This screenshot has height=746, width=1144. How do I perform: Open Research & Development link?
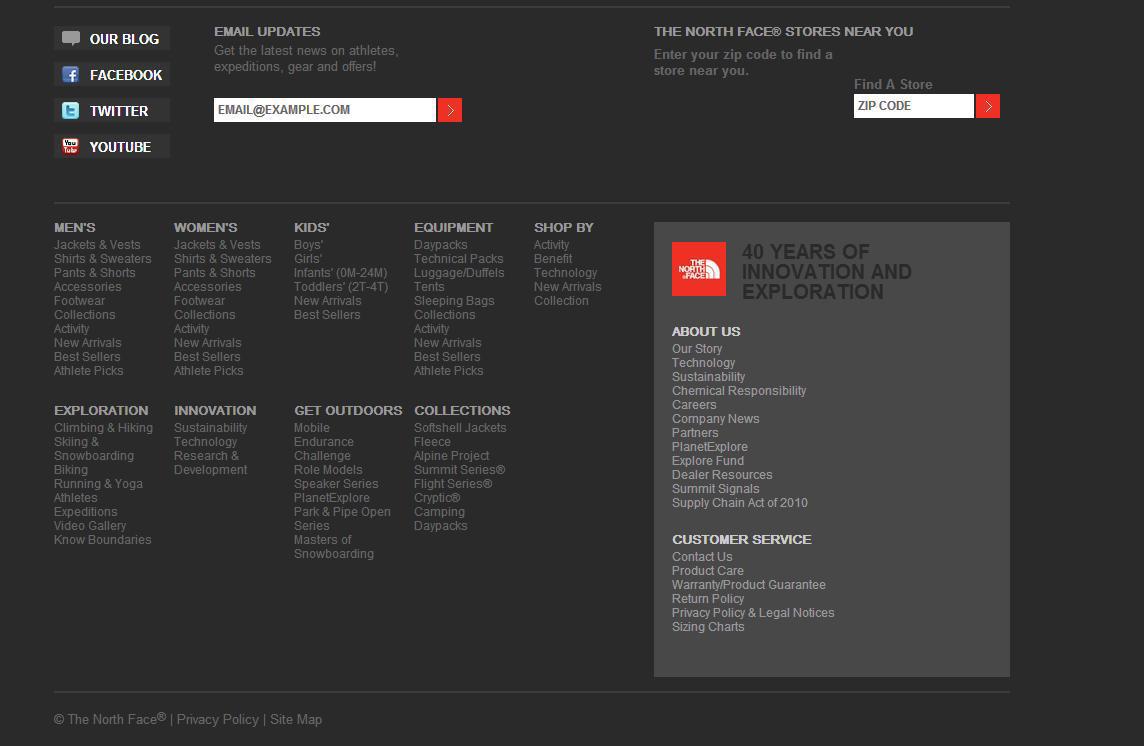(210, 463)
